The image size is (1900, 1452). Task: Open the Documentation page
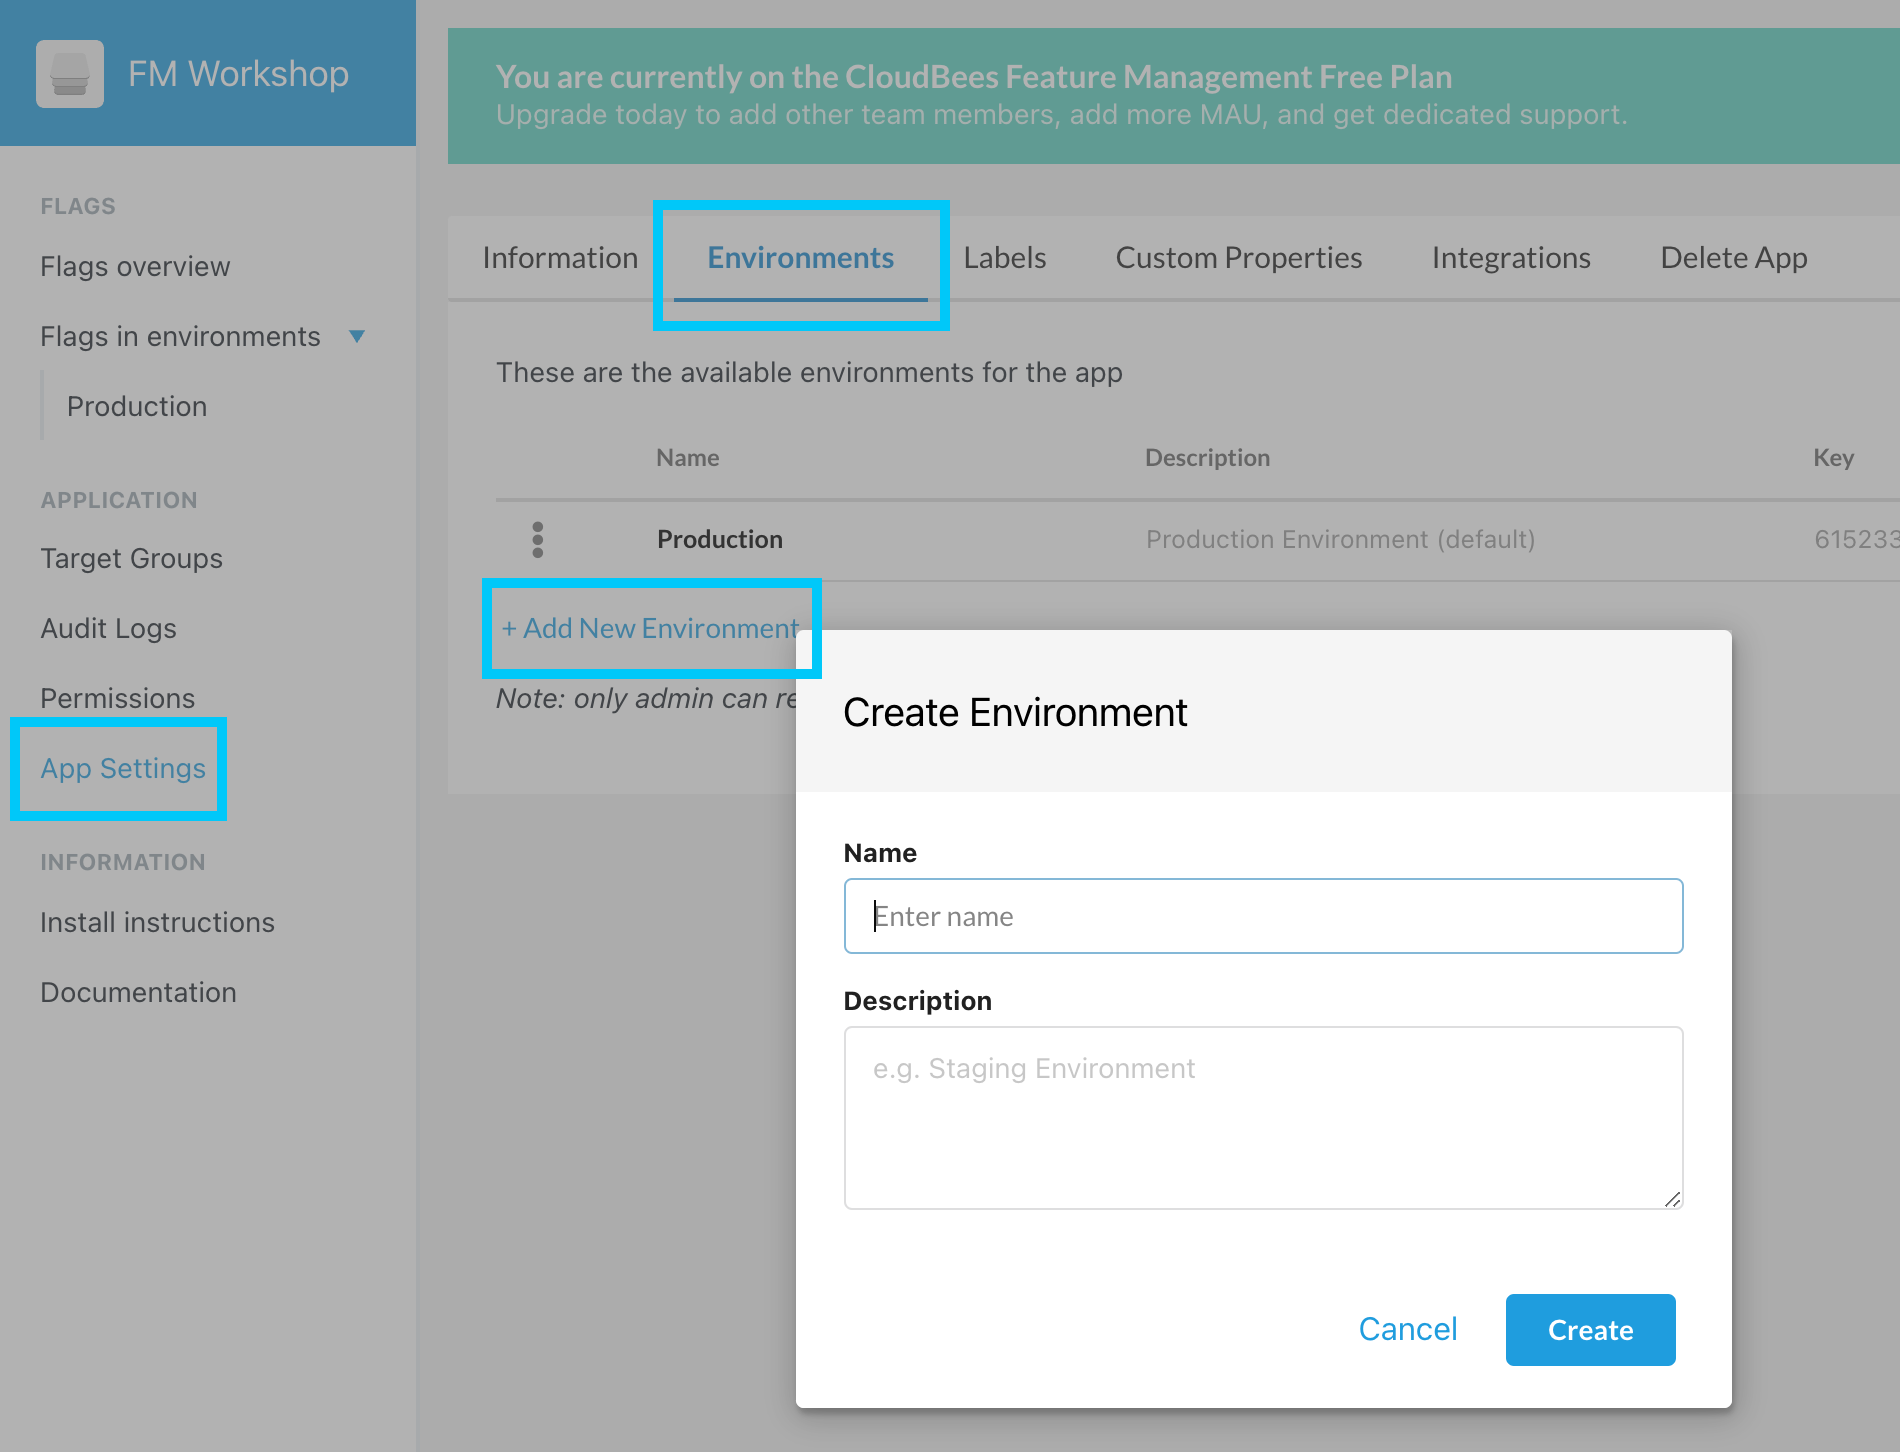(138, 991)
